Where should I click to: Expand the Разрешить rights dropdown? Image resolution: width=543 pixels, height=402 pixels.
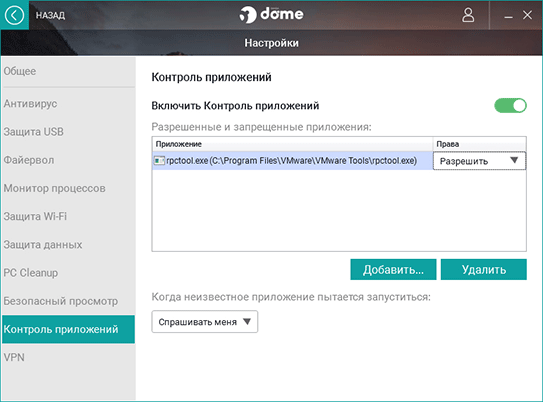coord(479,161)
